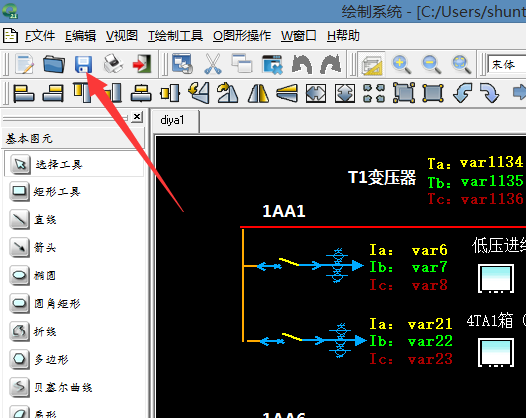
Task: Click the zoom-to-fit magnifier icon
Action: pyautogui.click(x=461, y=64)
